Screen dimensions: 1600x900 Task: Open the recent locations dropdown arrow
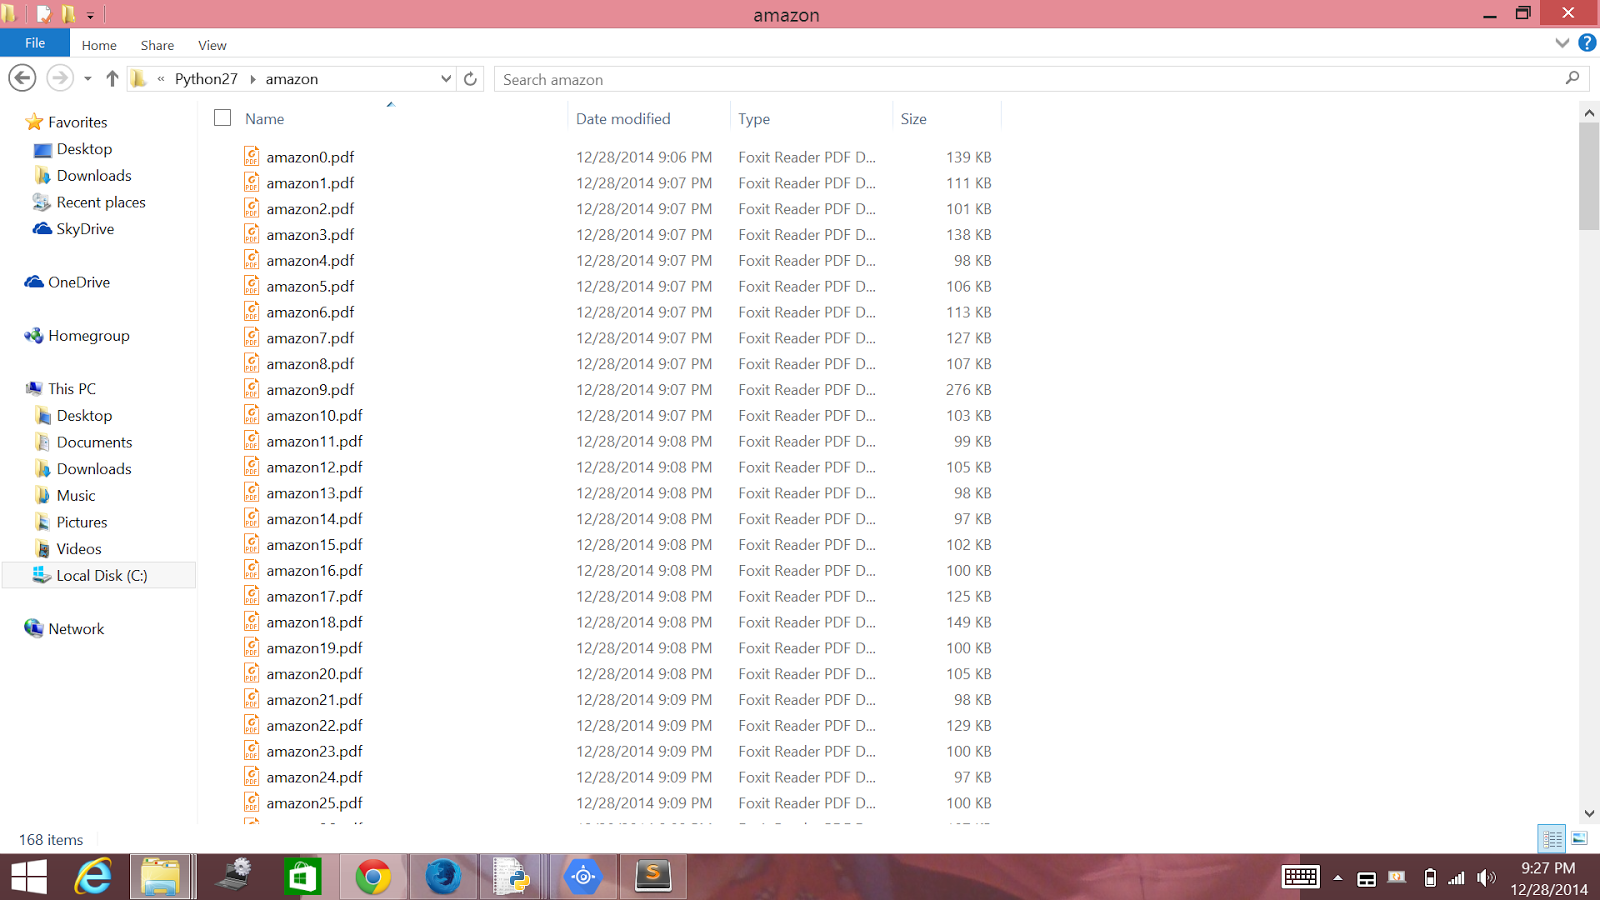(x=88, y=79)
